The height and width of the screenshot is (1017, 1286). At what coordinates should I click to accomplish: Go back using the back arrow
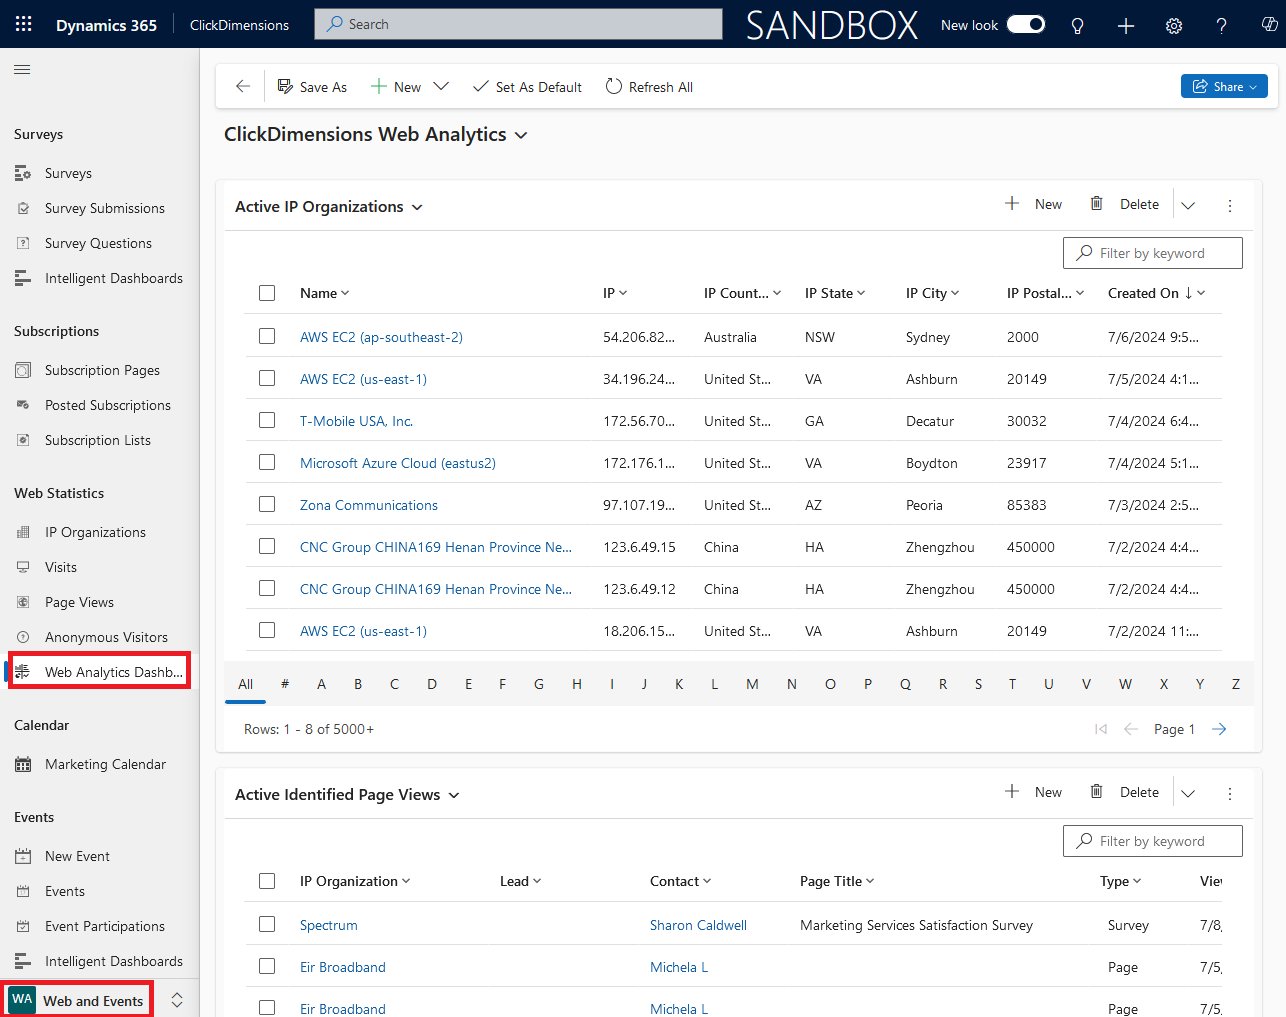pos(242,87)
